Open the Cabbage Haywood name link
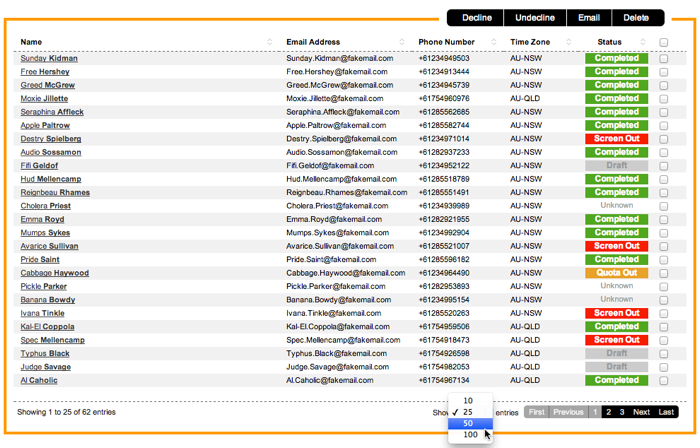Screen dimensions: 700x448 tap(55, 273)
